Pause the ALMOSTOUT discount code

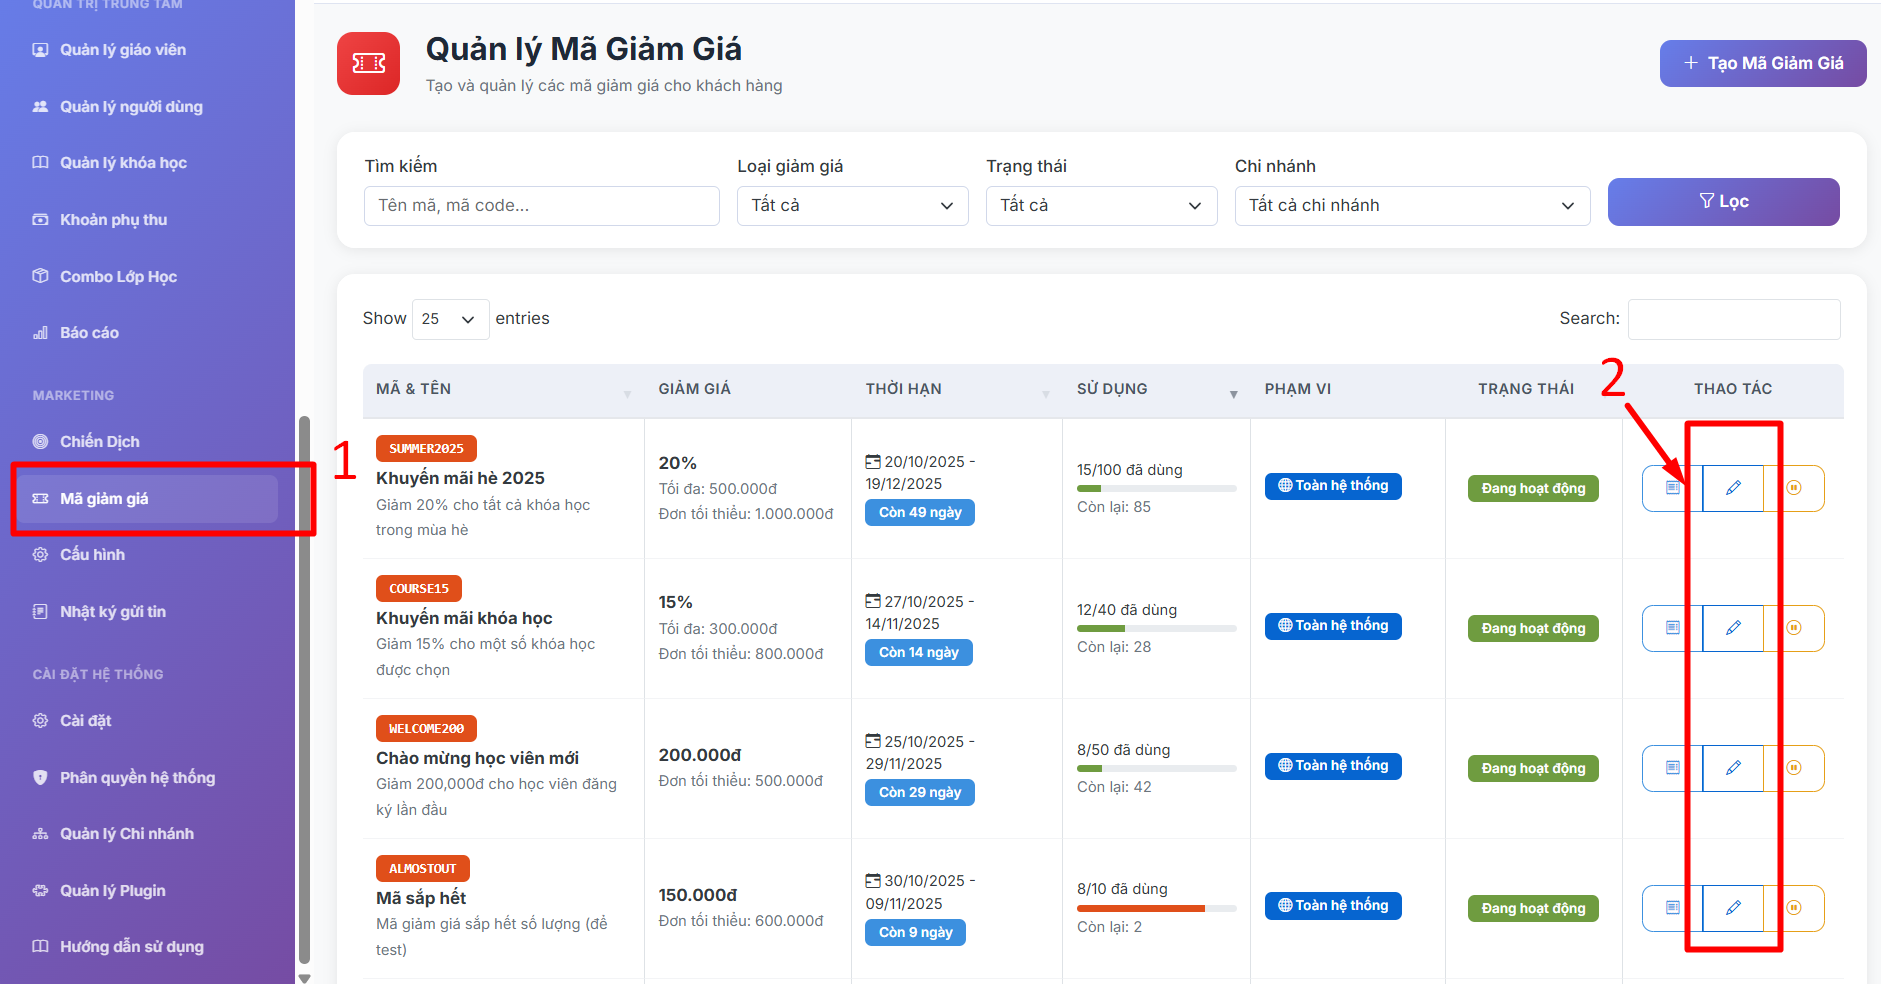click(1794, 908)
